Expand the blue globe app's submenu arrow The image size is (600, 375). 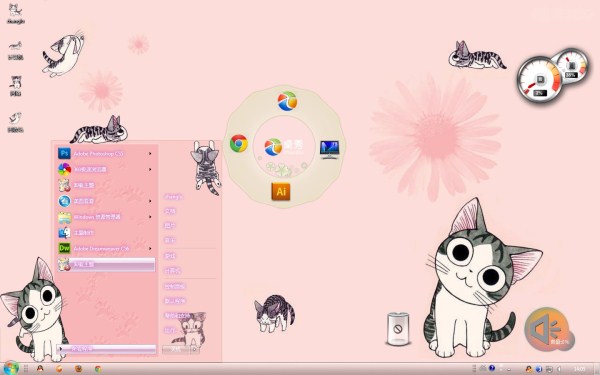coord(150,201)
